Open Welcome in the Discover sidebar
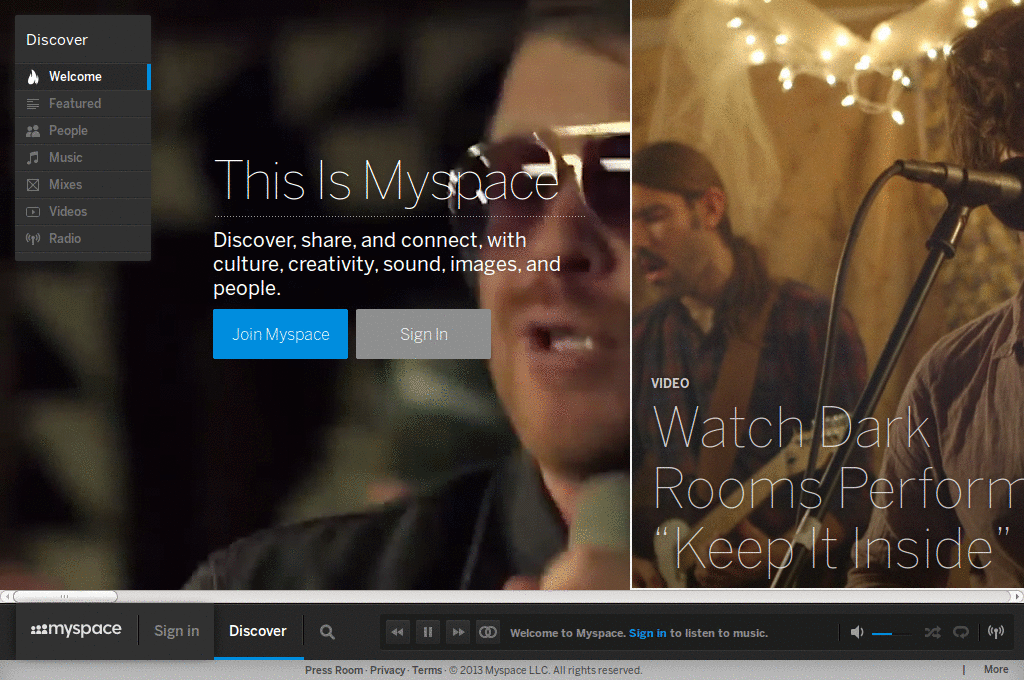Screen dimensions: 1024x680 83,76
